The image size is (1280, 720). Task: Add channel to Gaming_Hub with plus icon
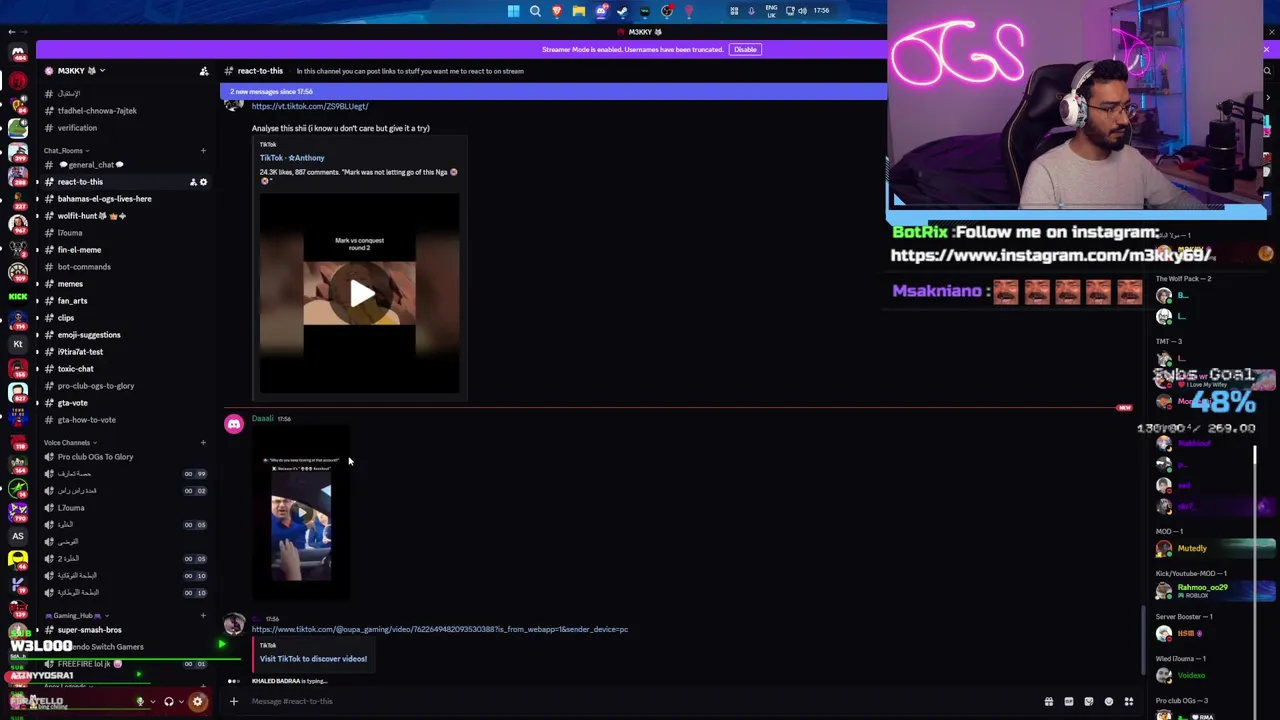point(203,616)
